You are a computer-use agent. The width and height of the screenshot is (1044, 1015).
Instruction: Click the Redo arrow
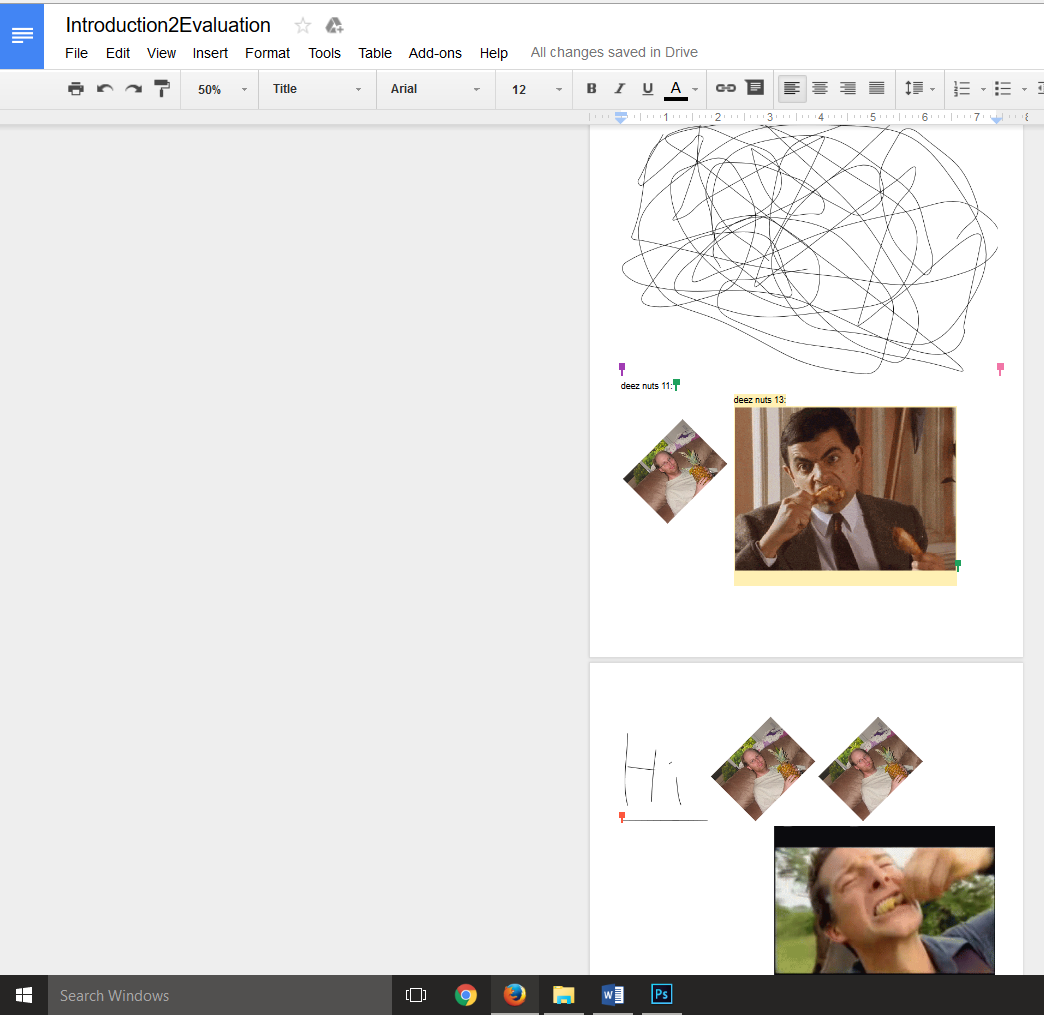tap(134, 89)
